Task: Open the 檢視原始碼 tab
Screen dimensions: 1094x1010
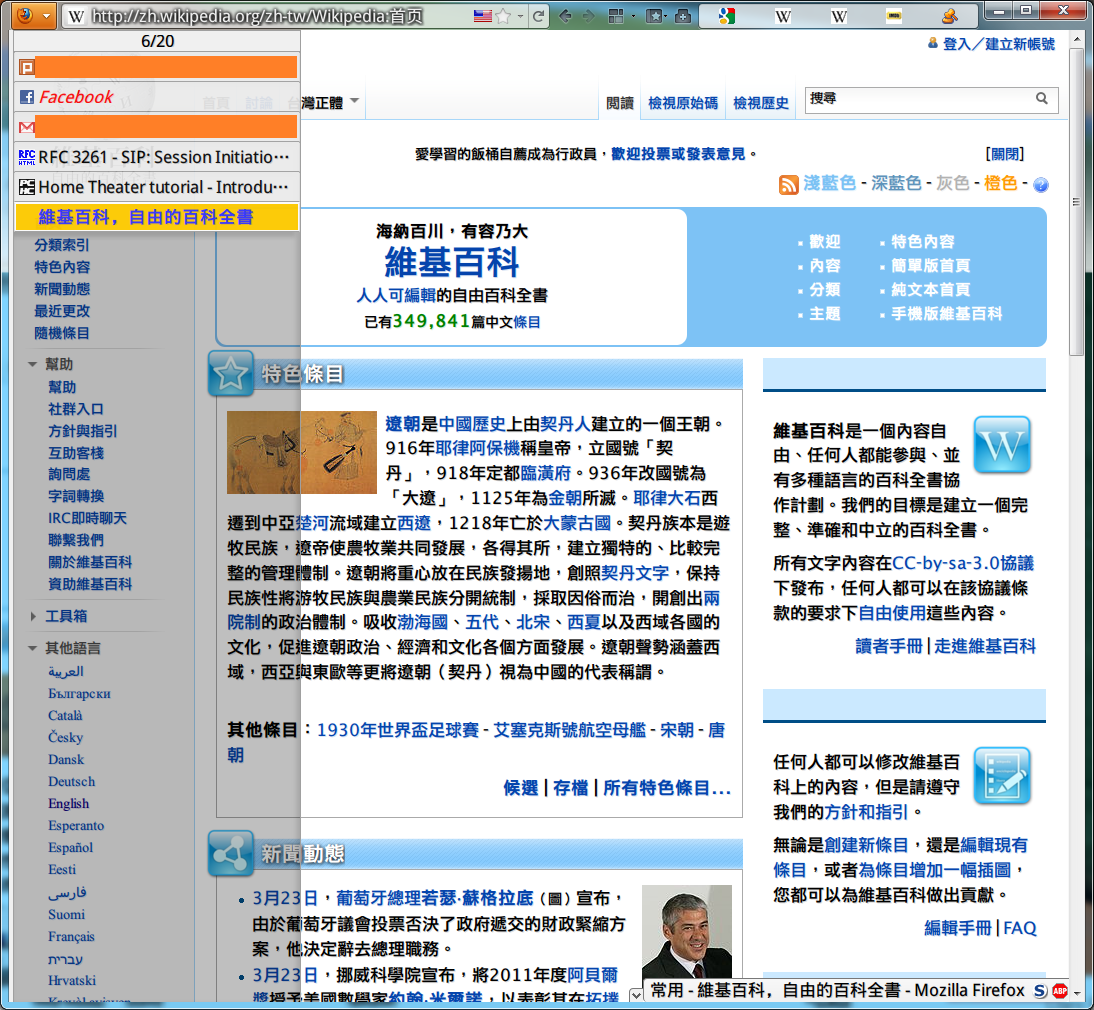Action: (x=682, y=103)
